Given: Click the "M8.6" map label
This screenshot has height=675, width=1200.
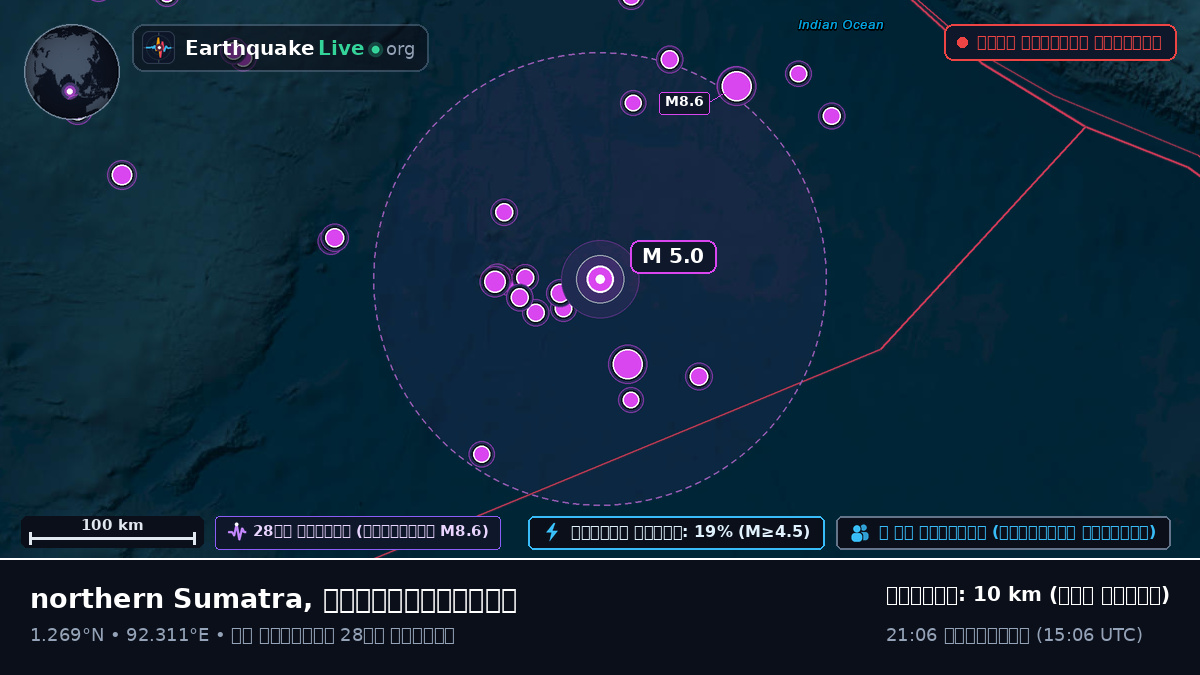Looking at the screenshot, I should pyautogui.click(x=684, y=102).
